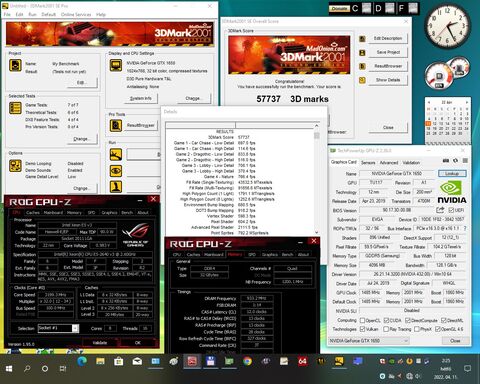Toggle the DirectML checkbox
The image size is (480, 384).
click(x=444, y=320)
